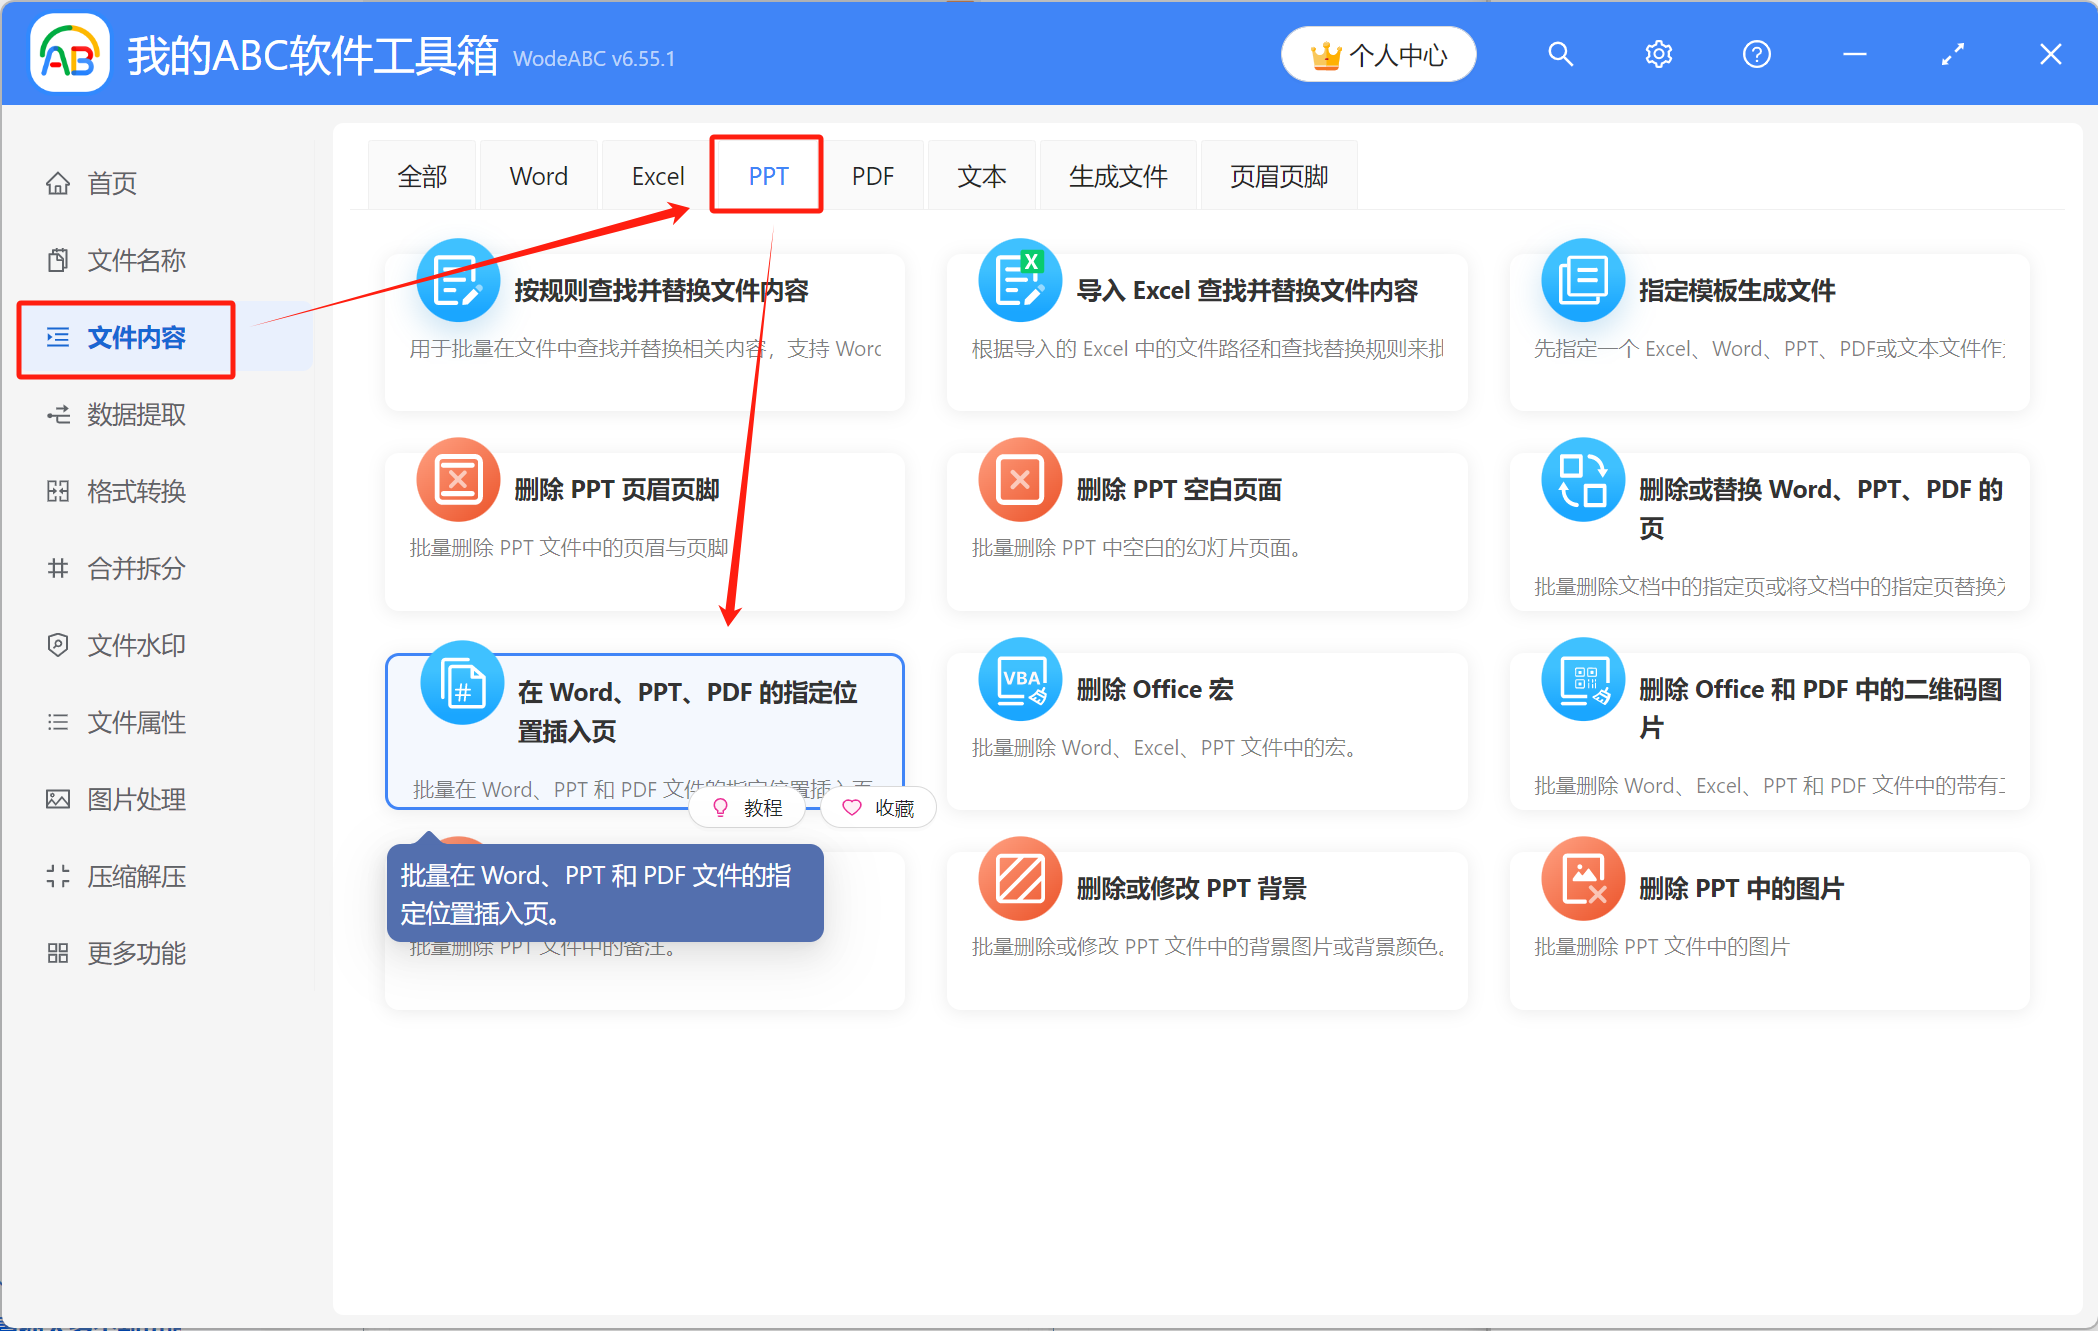The height and width of the screenshot is (1331, 2098).
Task: Open the 教程 tutorial link
Action: pyautogui.click(x=746, y=807)
